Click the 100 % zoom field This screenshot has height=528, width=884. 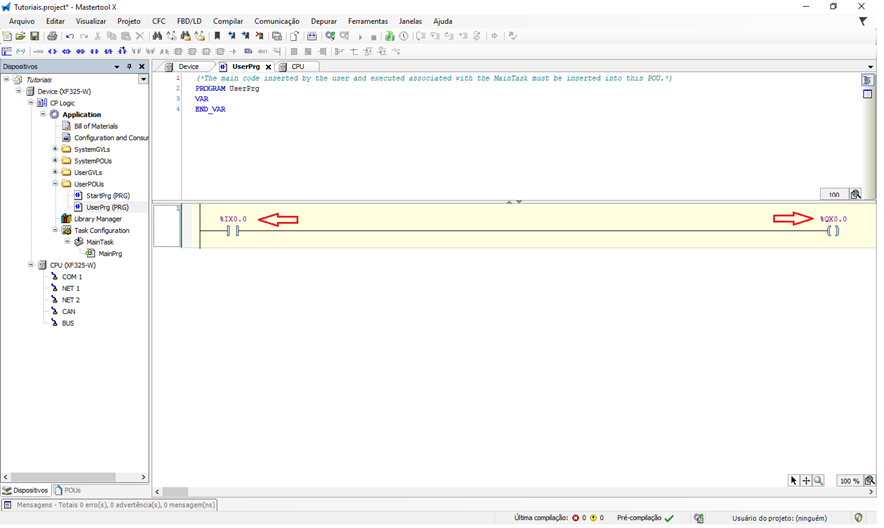coord(849,481)
